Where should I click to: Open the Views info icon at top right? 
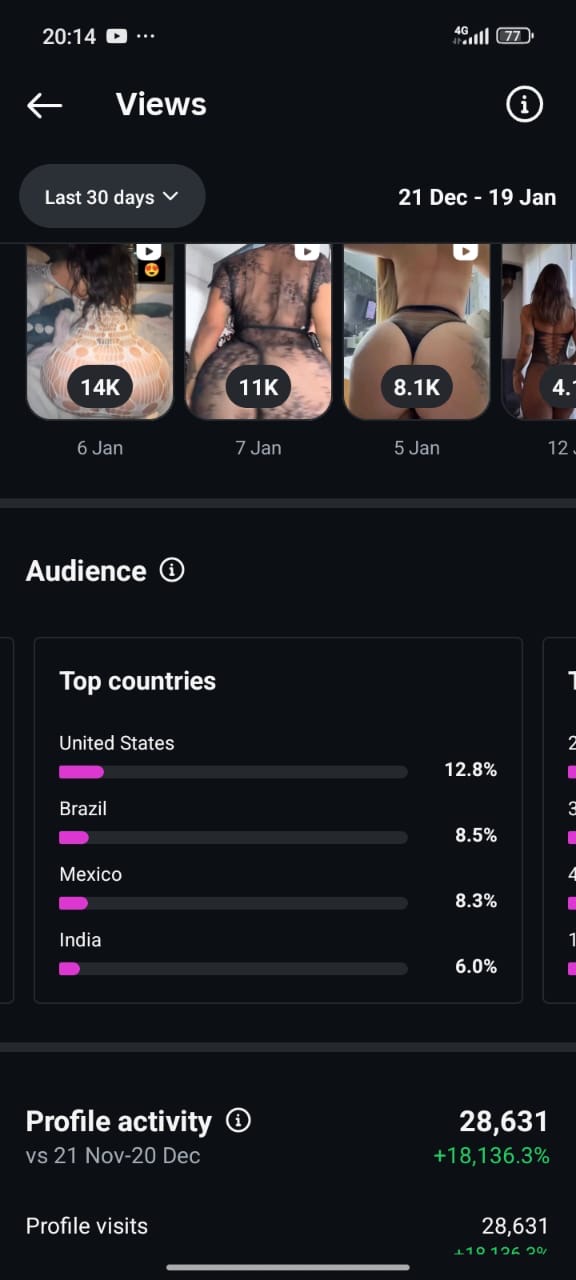pyautogui.click(x=524, y=104)
